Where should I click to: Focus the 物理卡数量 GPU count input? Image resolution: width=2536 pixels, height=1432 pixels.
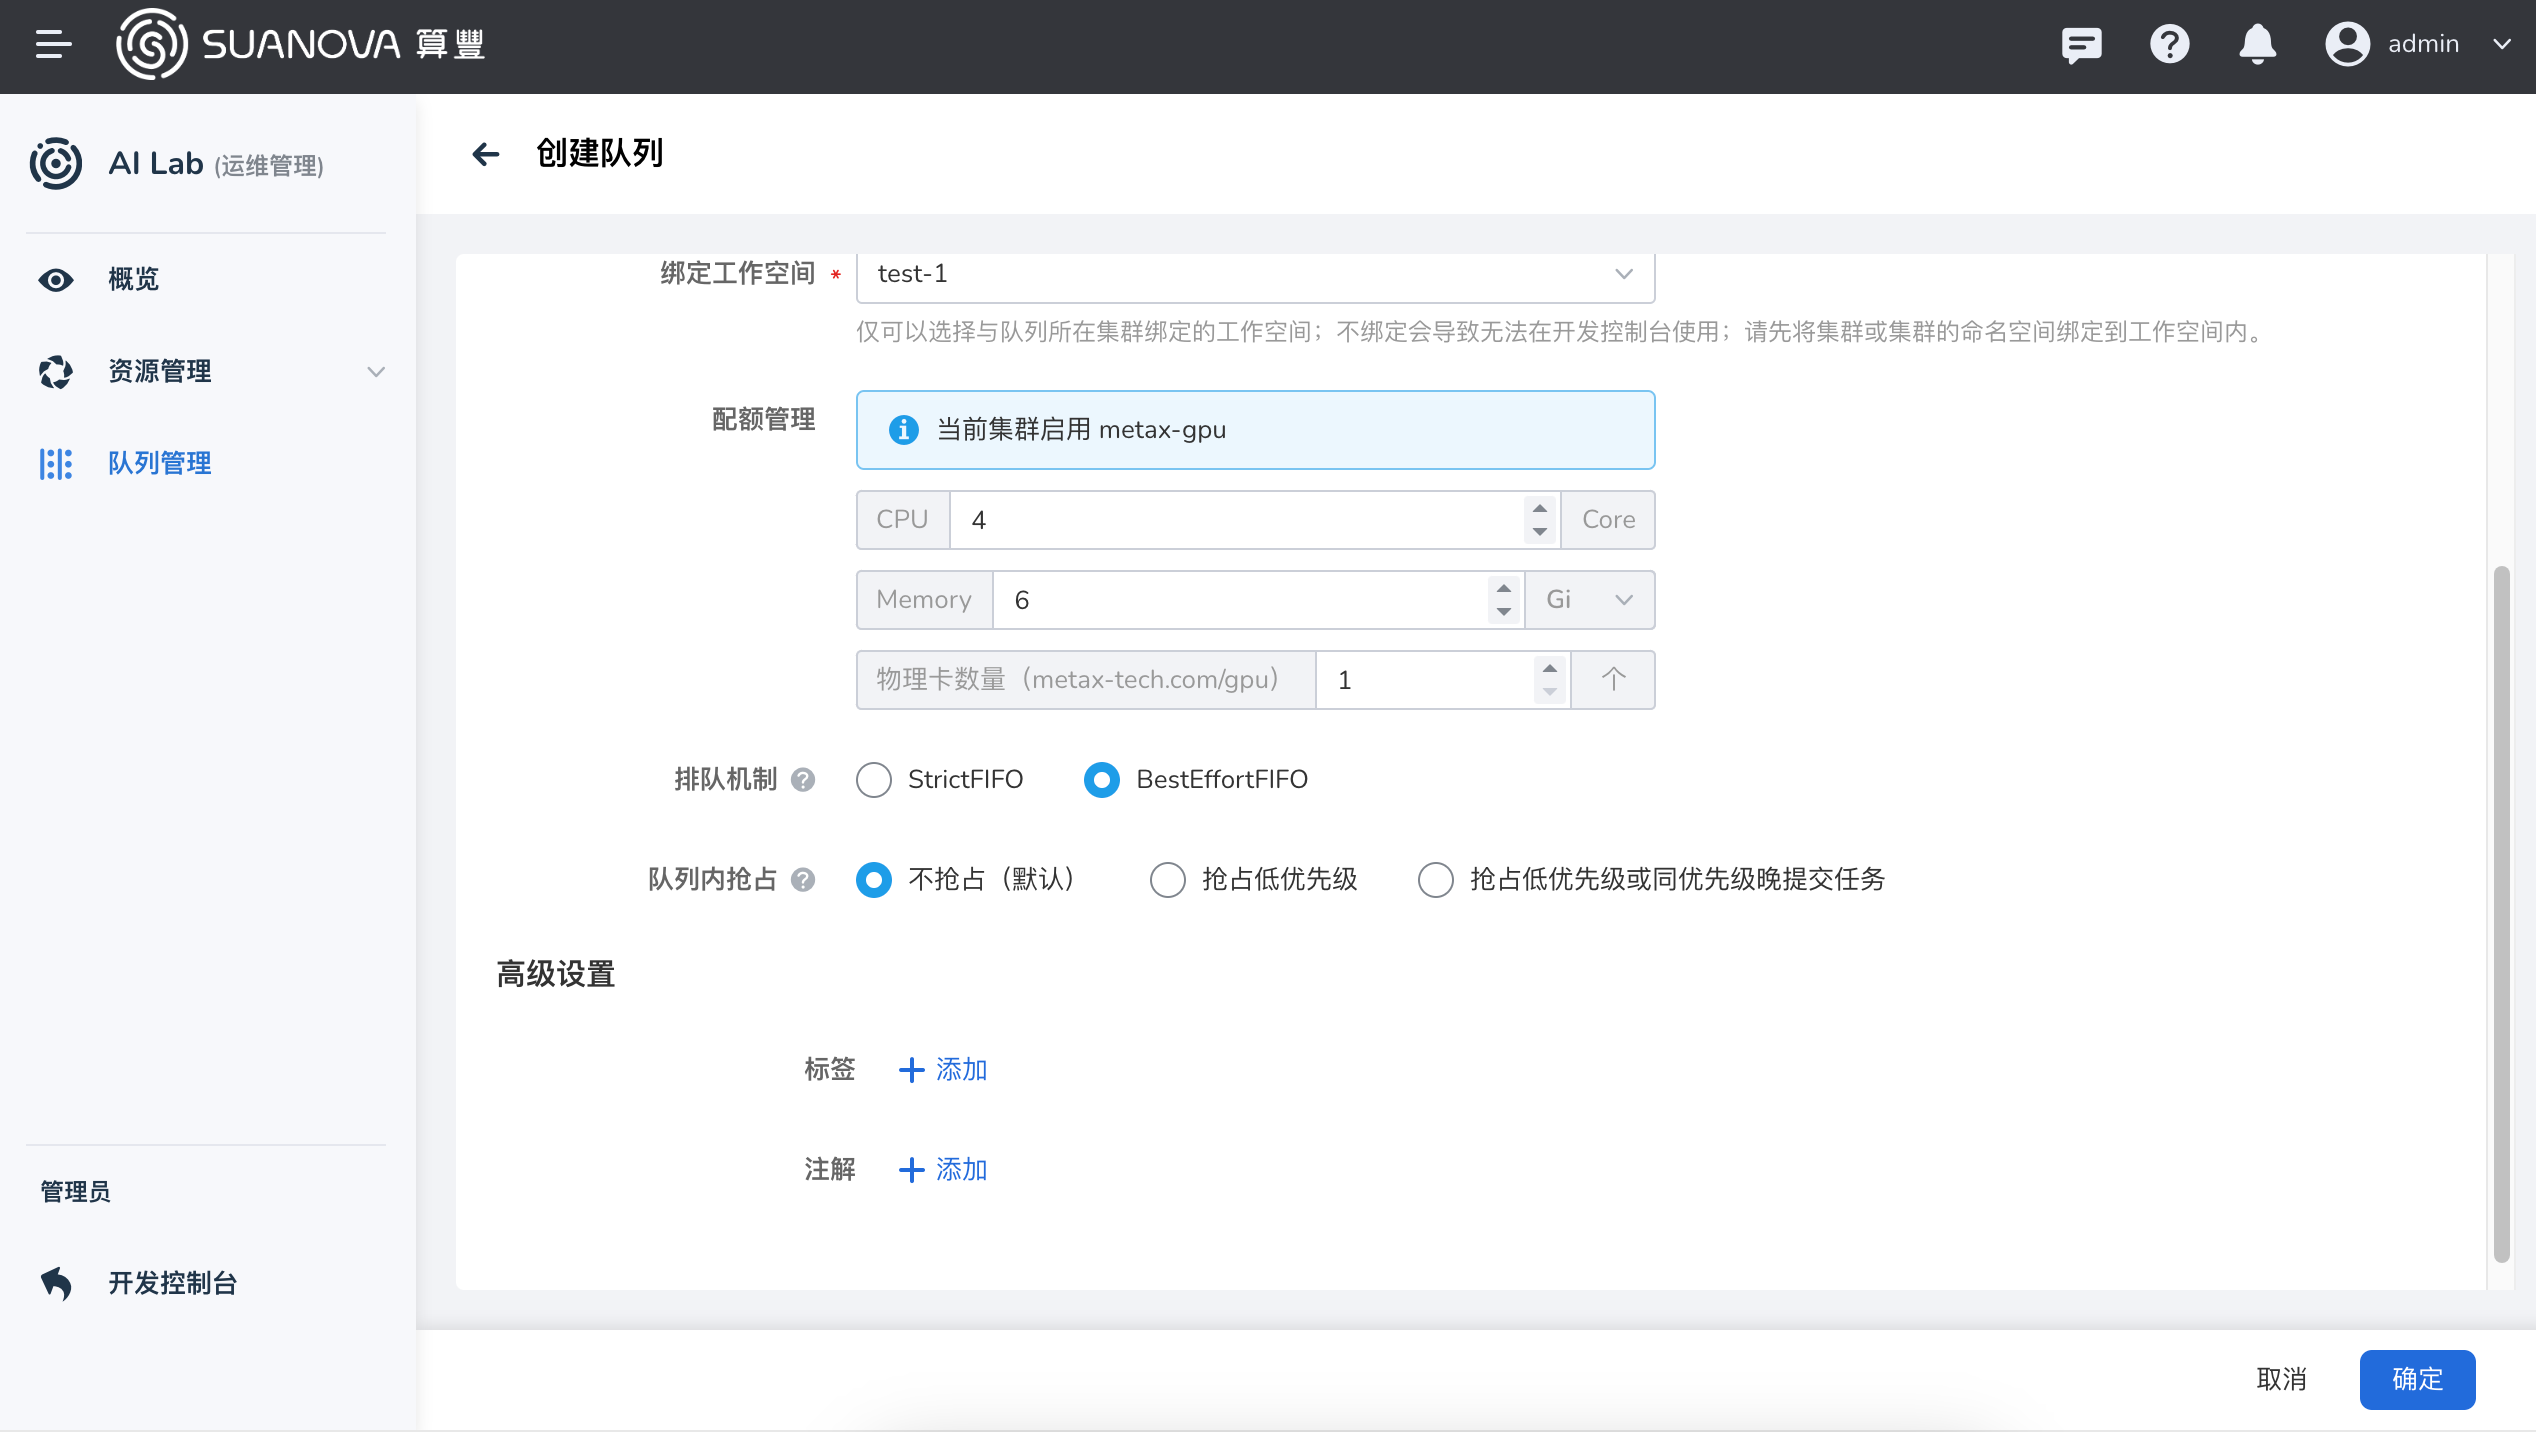click(1424, 680)
